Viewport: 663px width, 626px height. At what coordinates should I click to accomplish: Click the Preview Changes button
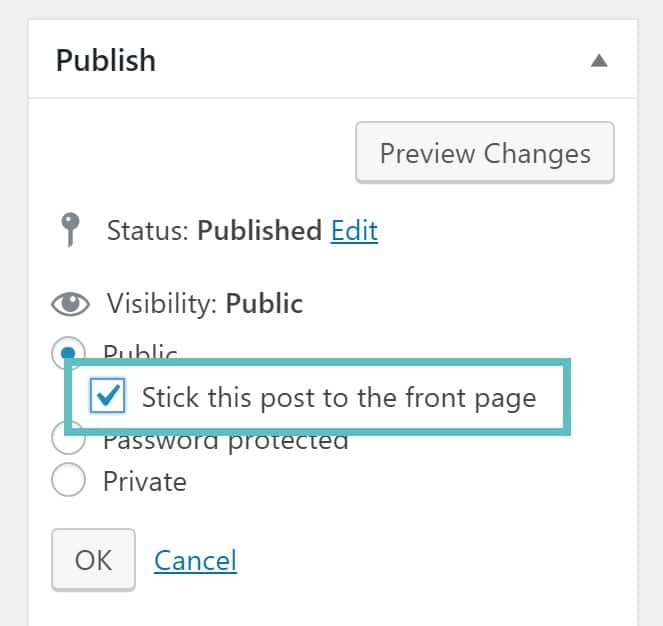tap(485, 154)
